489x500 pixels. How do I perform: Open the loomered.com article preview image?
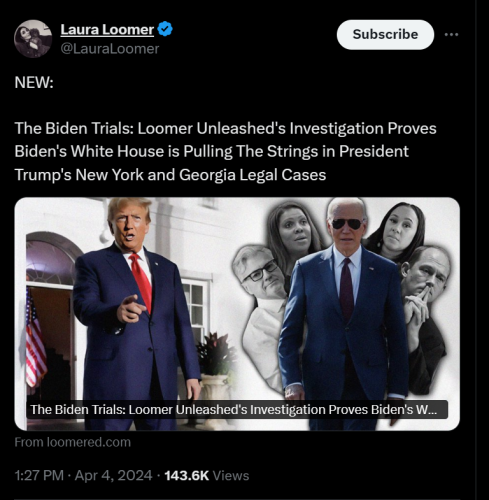coord(237,314)
